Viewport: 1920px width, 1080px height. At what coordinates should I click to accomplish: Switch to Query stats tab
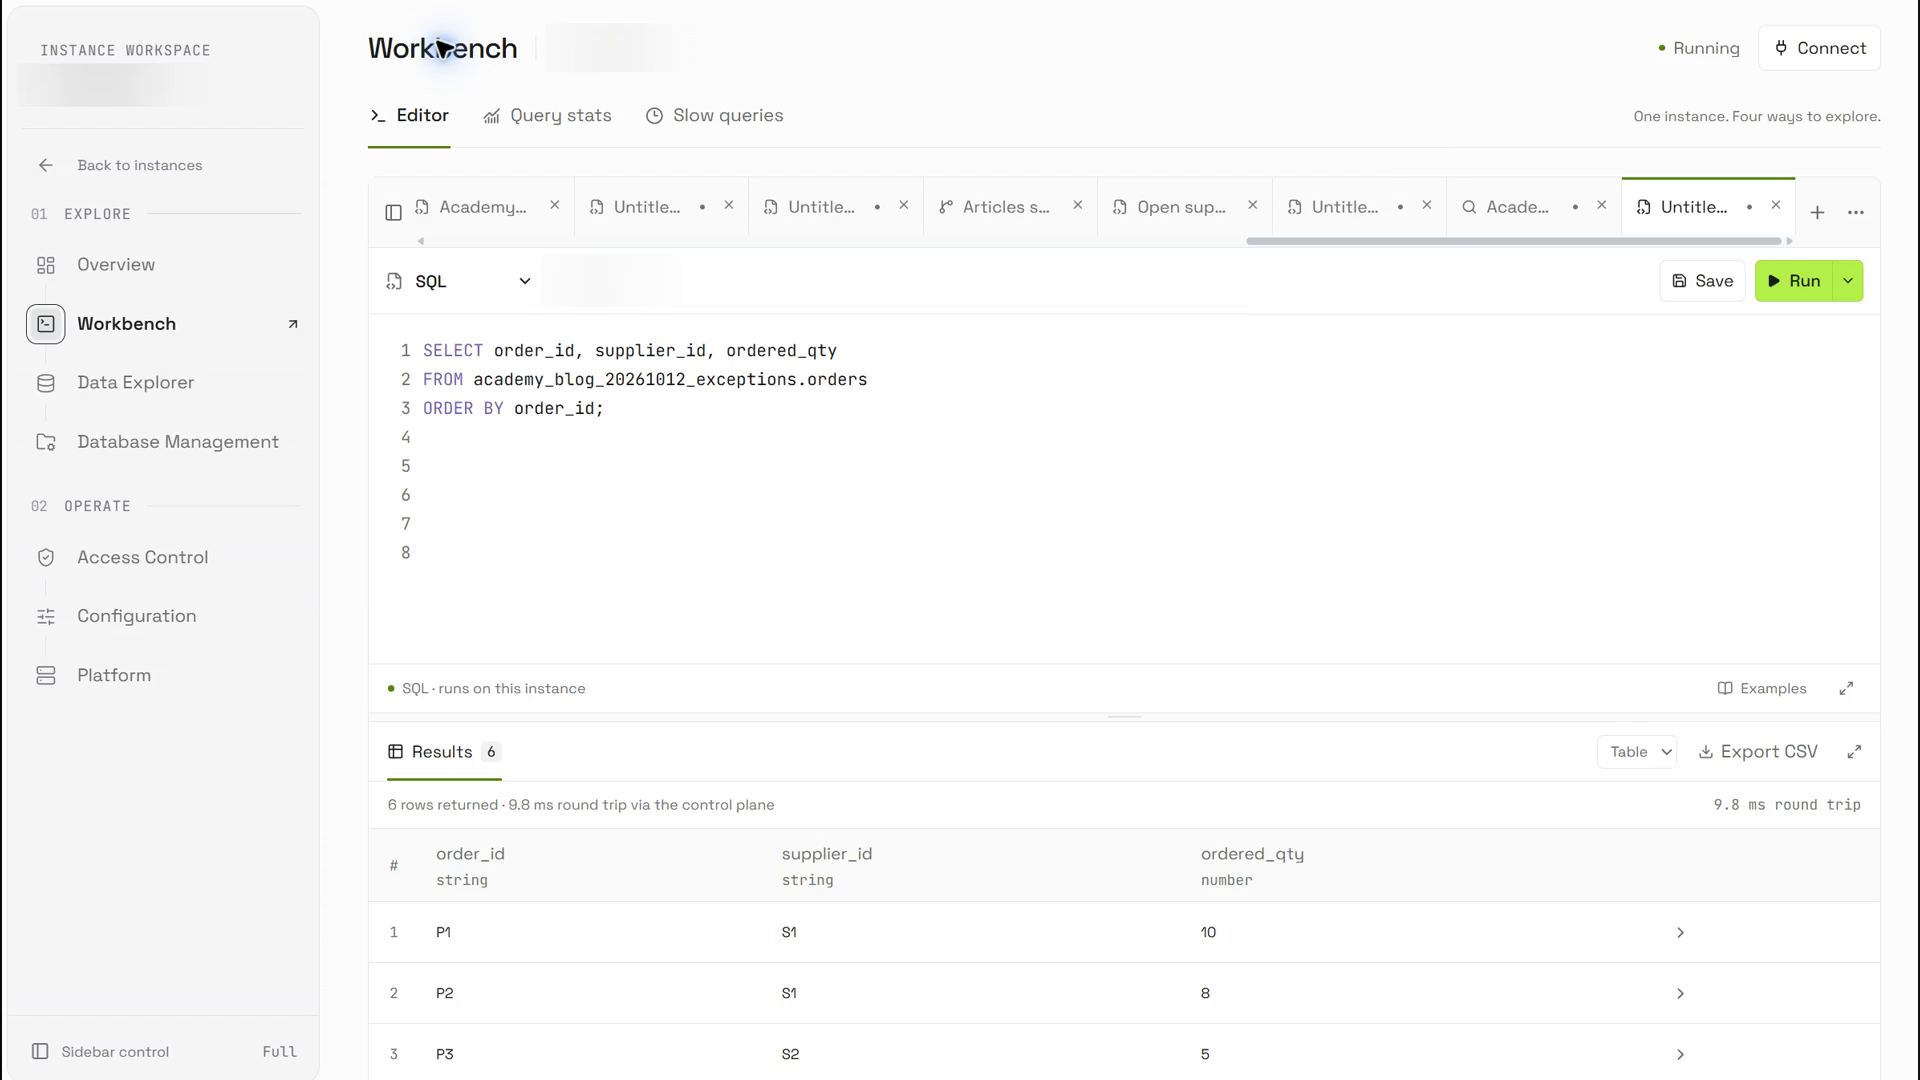(547, 116)
